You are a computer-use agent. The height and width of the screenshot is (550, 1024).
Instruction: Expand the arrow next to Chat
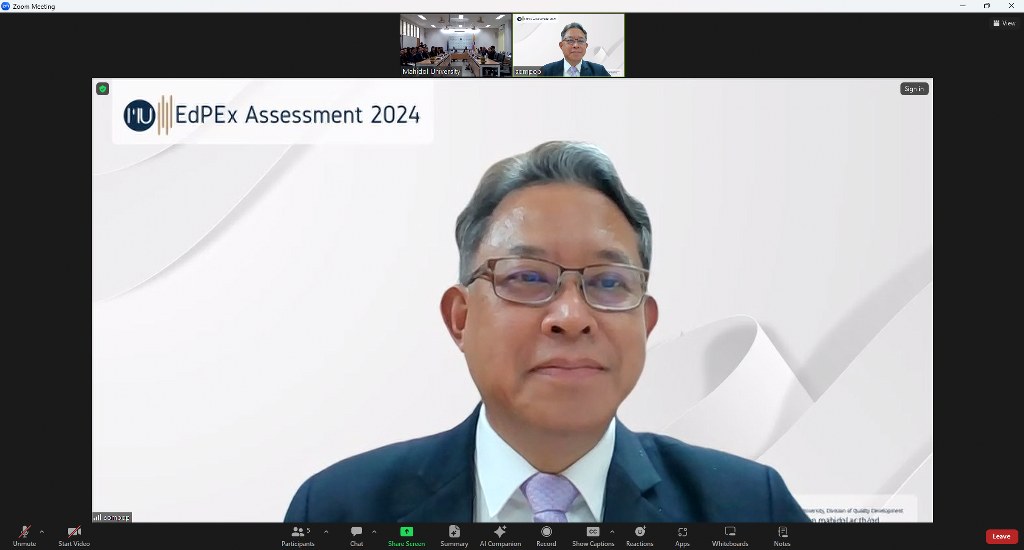point(374,531)
